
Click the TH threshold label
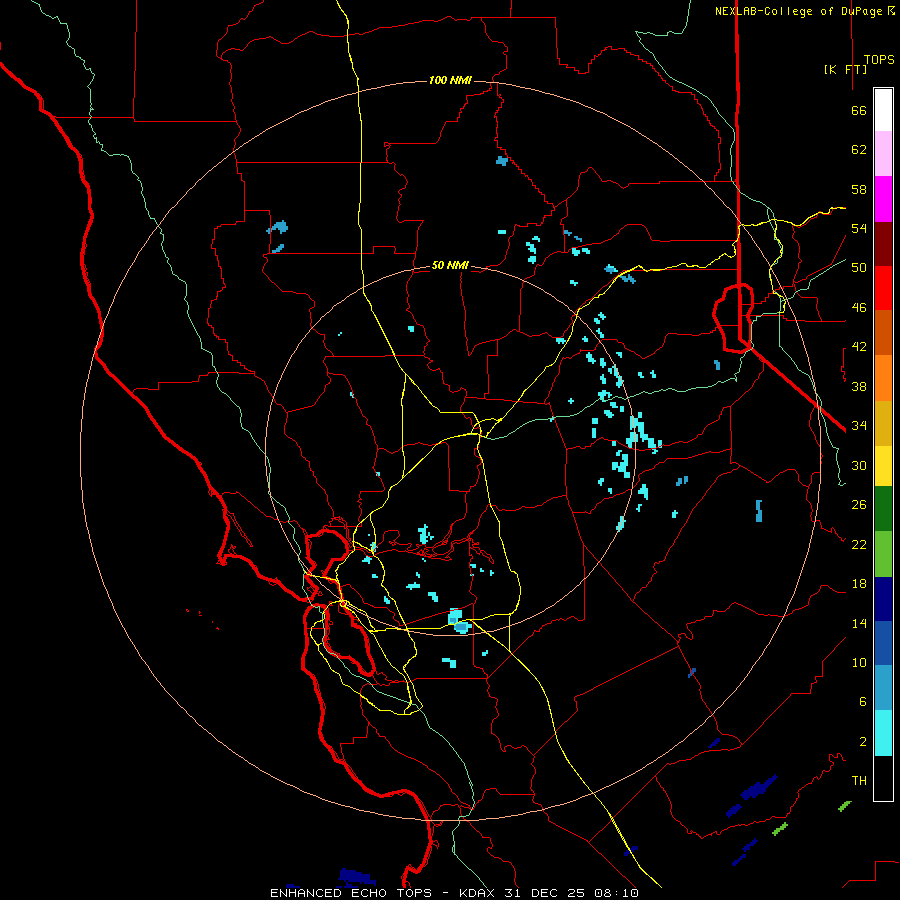[859, 781]
